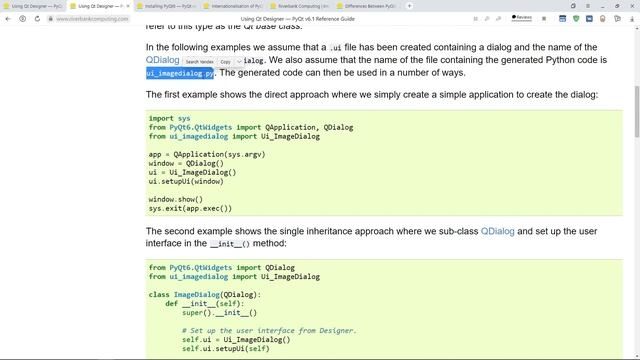Open the tab overview icon in title bar
The height and width of the screenshot is (360, 640).
click(573, 6)
